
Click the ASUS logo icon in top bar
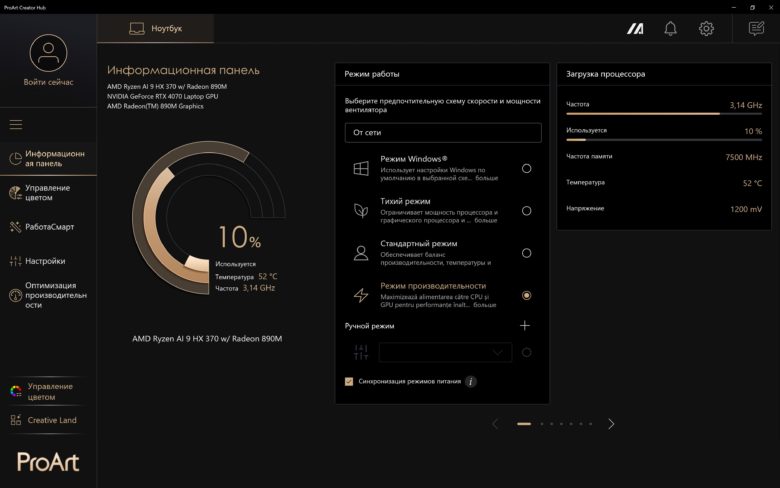click(635, 29)
